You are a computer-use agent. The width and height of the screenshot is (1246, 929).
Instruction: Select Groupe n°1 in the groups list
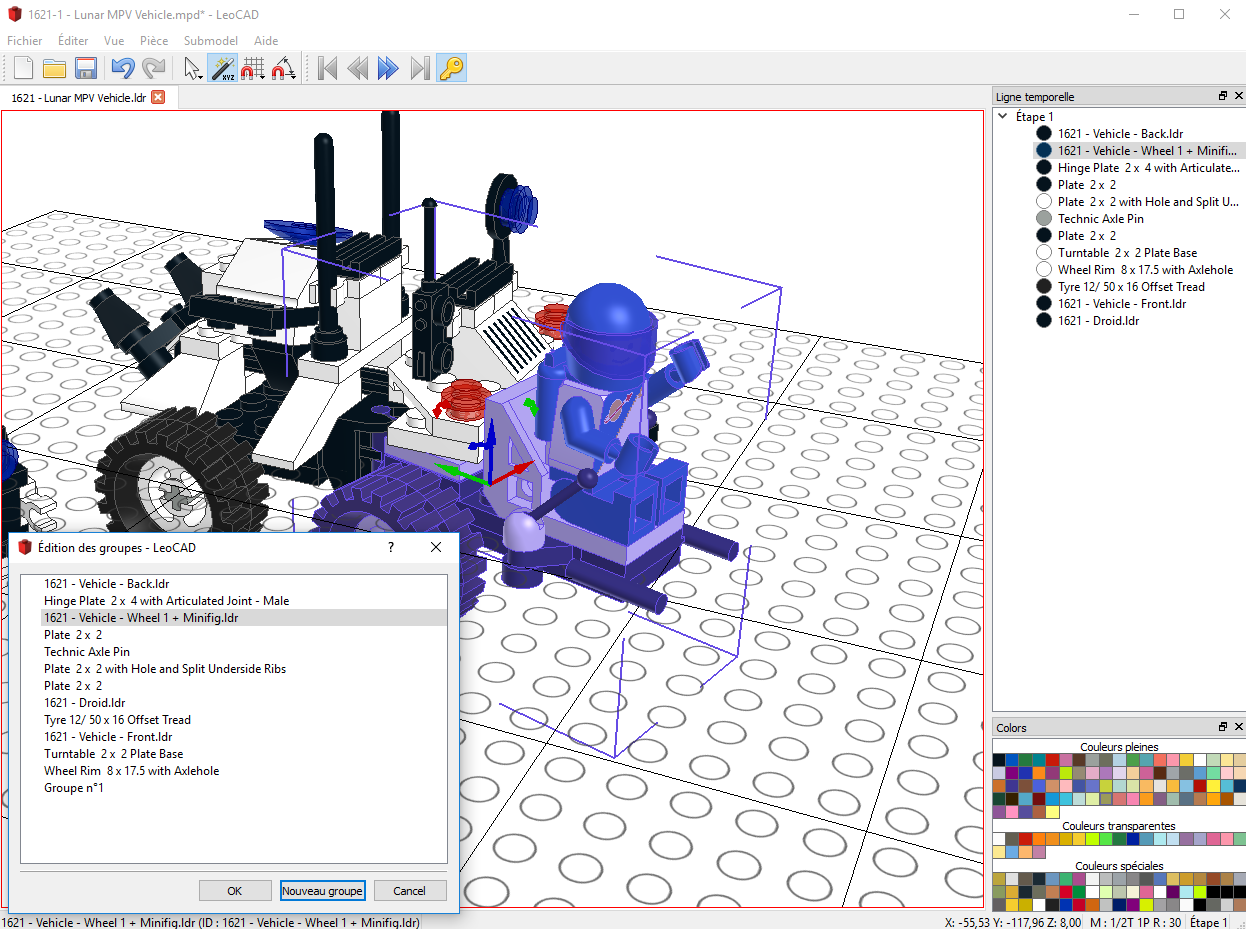74,788
